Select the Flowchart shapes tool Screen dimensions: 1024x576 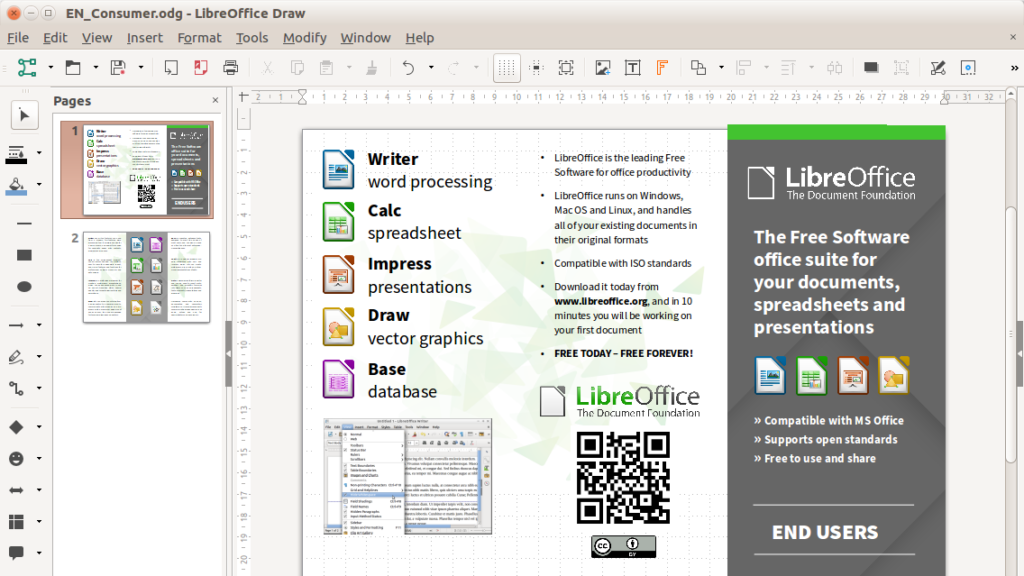click(x=16, y=521)
